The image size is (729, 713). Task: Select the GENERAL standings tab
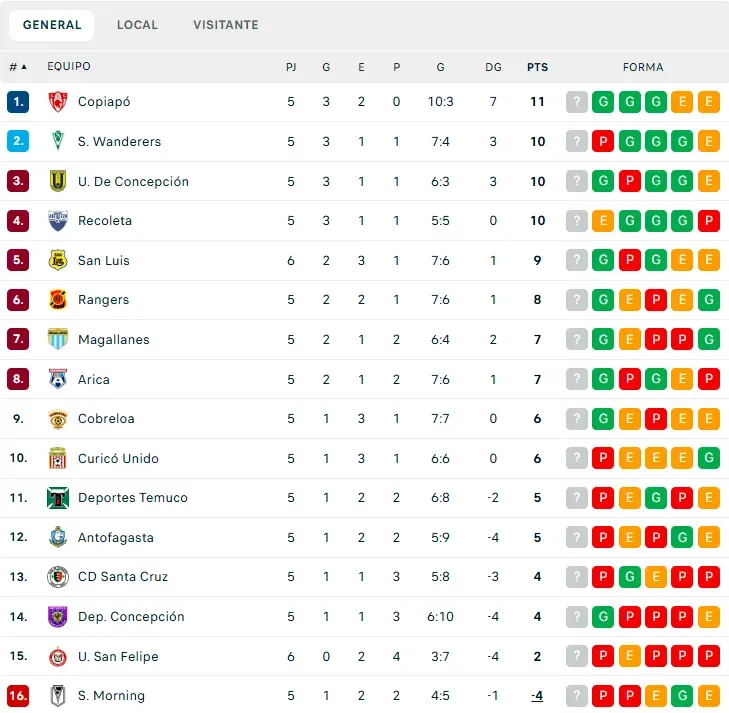point(52,25)
